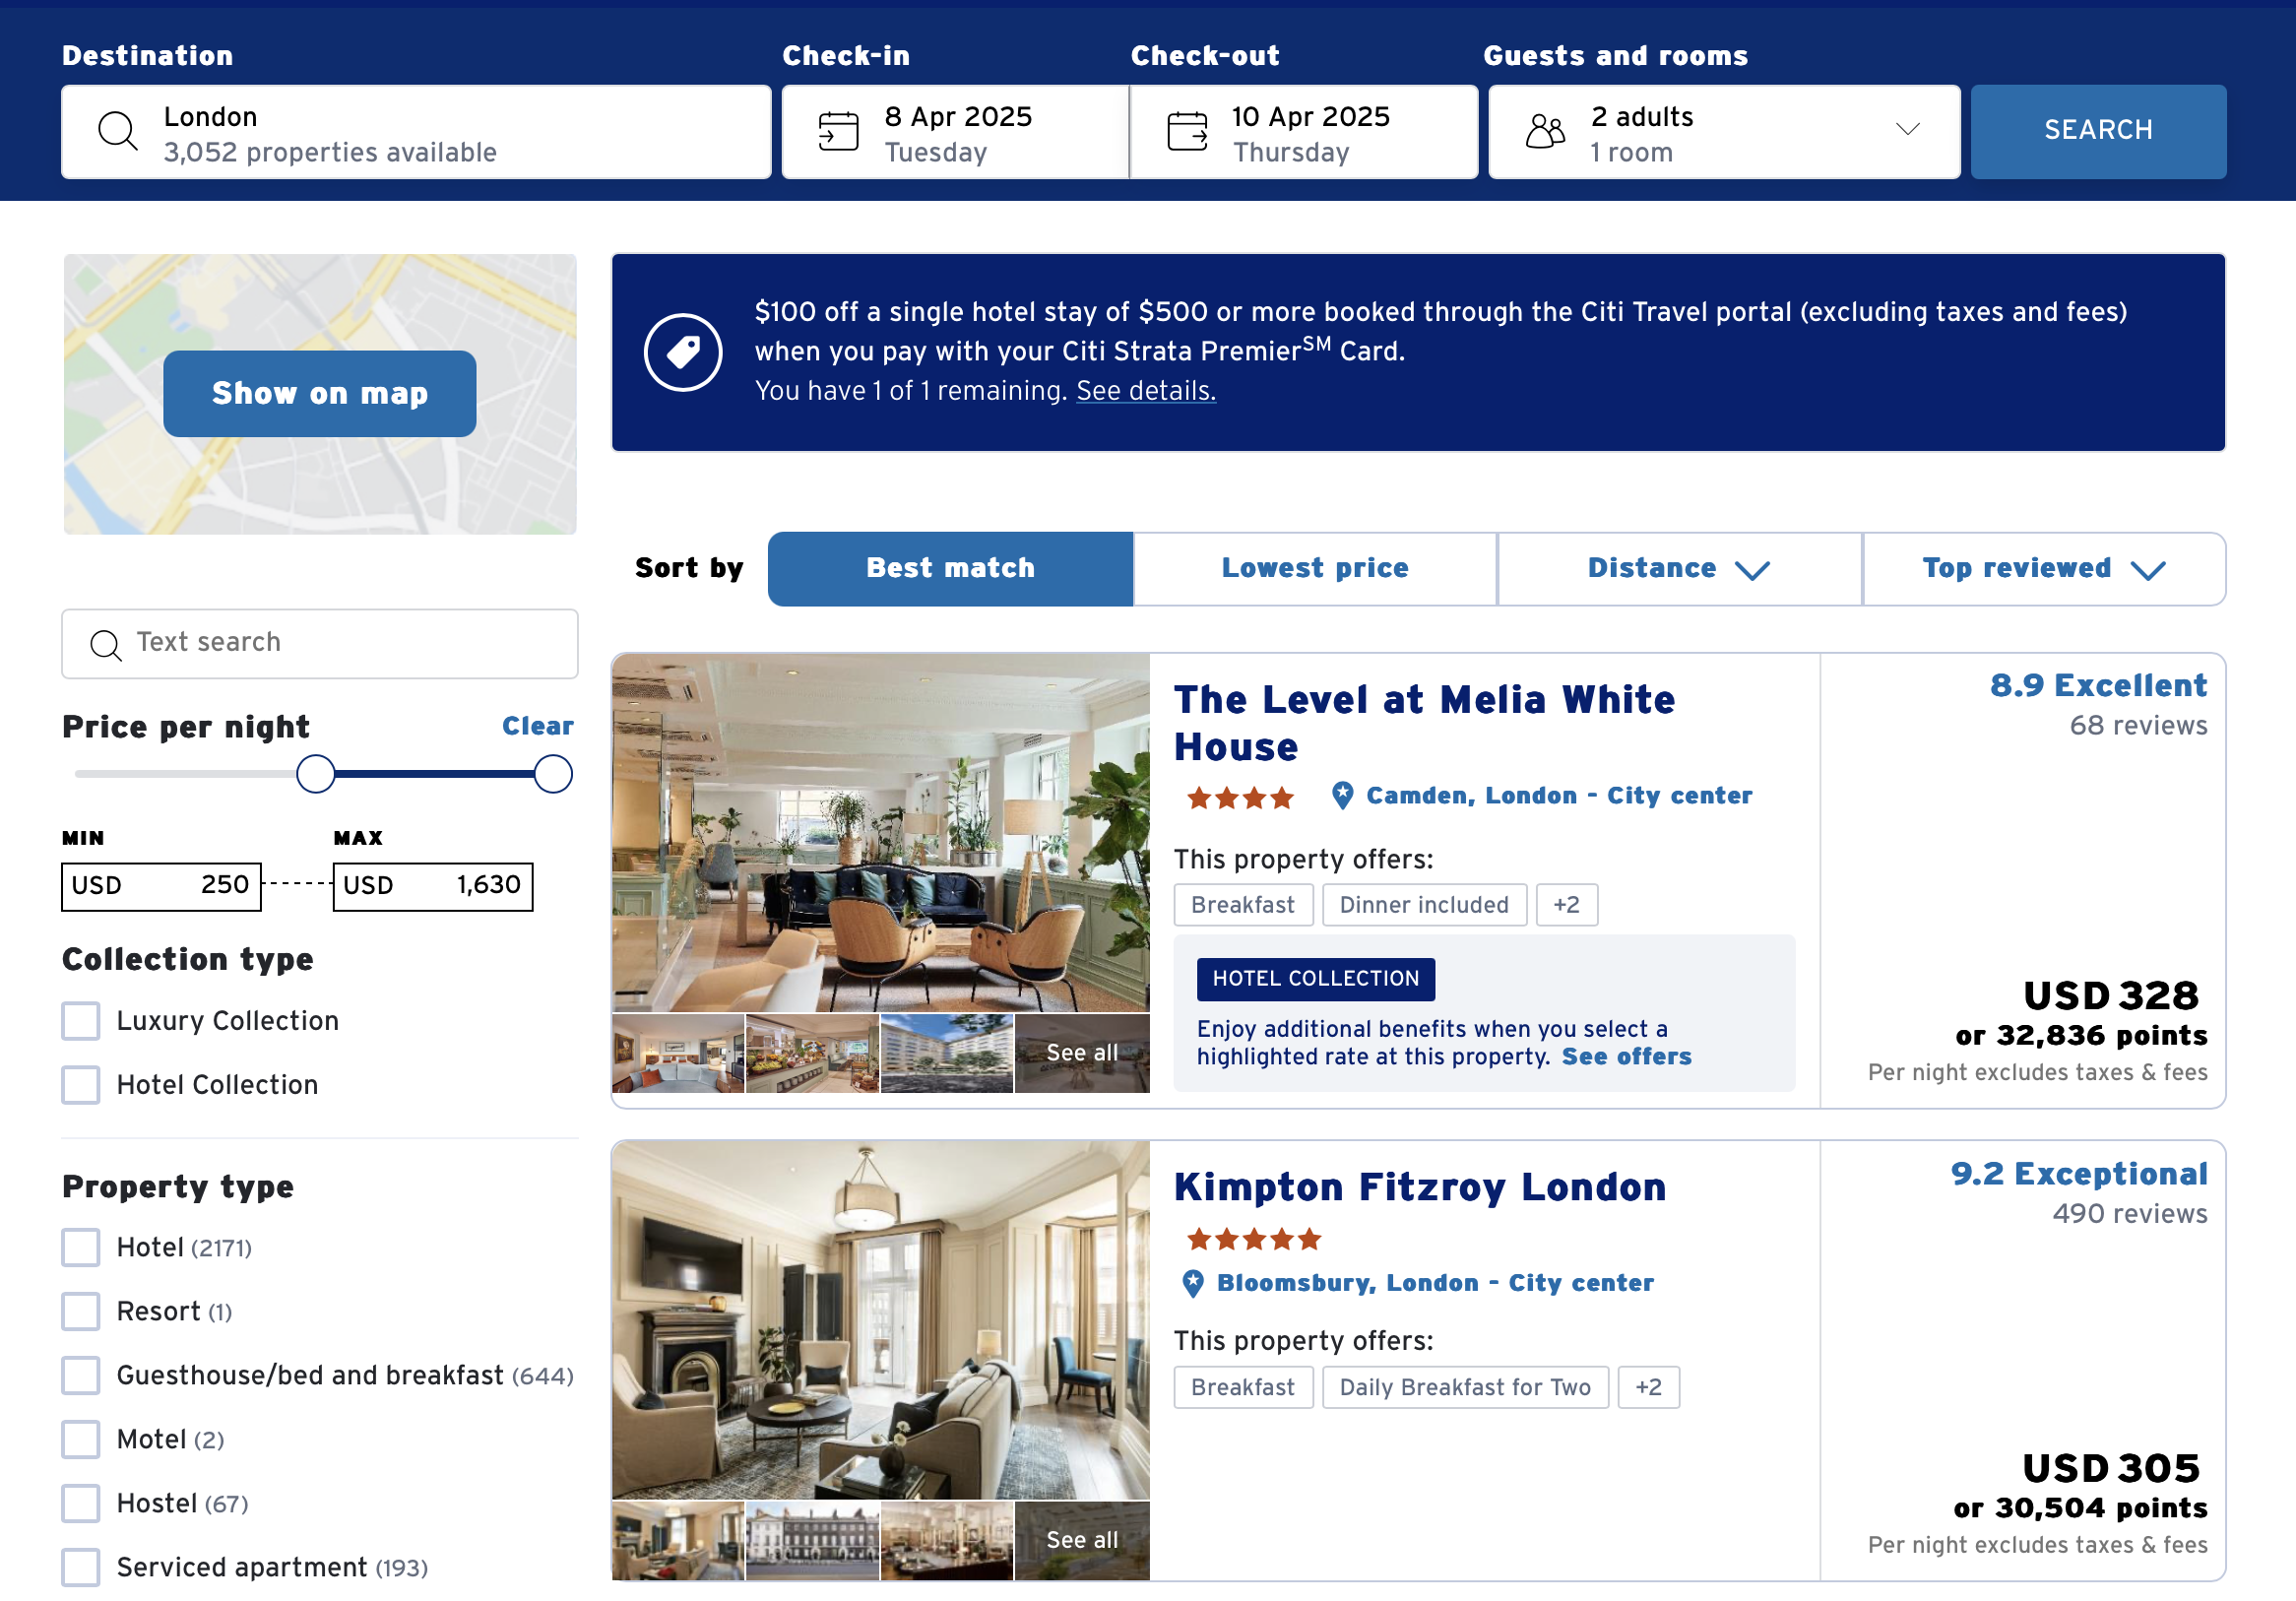This screenshot has height=1601, width=2296.
Task: Click the HOTEL COLLECTION badge
Action: tap(1315, 979)
